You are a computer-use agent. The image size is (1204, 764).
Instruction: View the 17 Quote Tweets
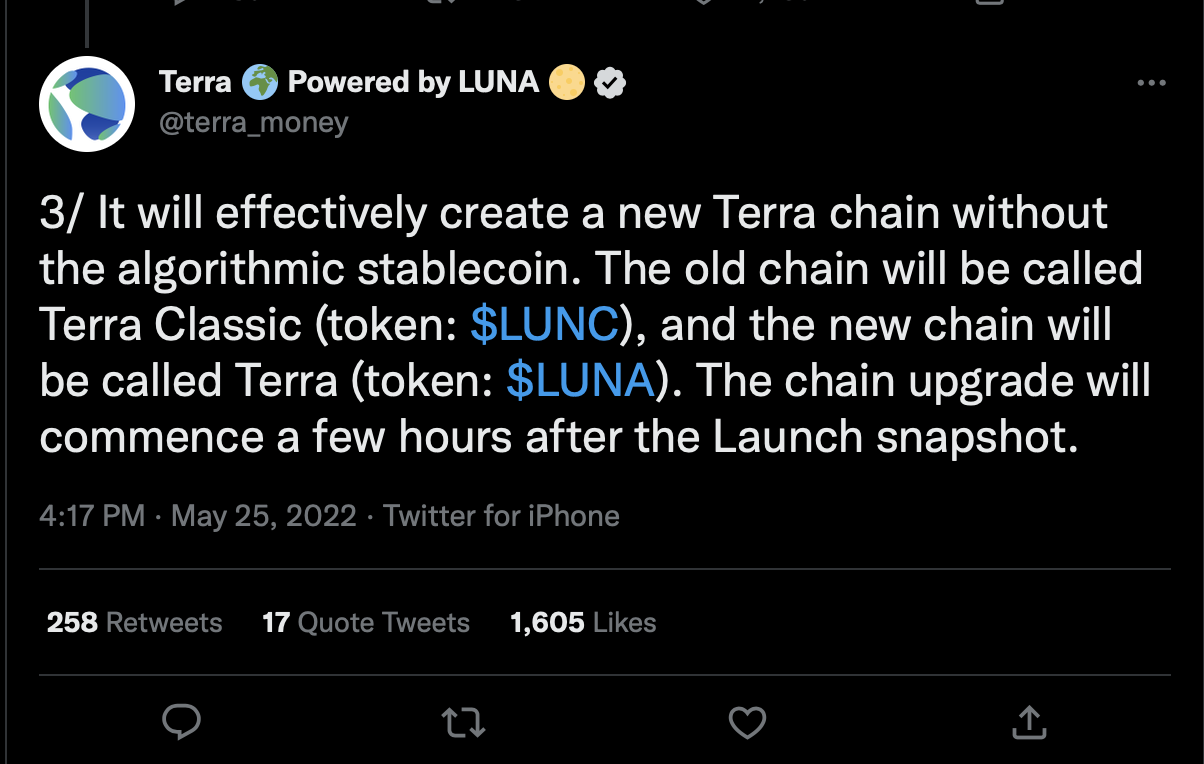[x=366, y=622]
